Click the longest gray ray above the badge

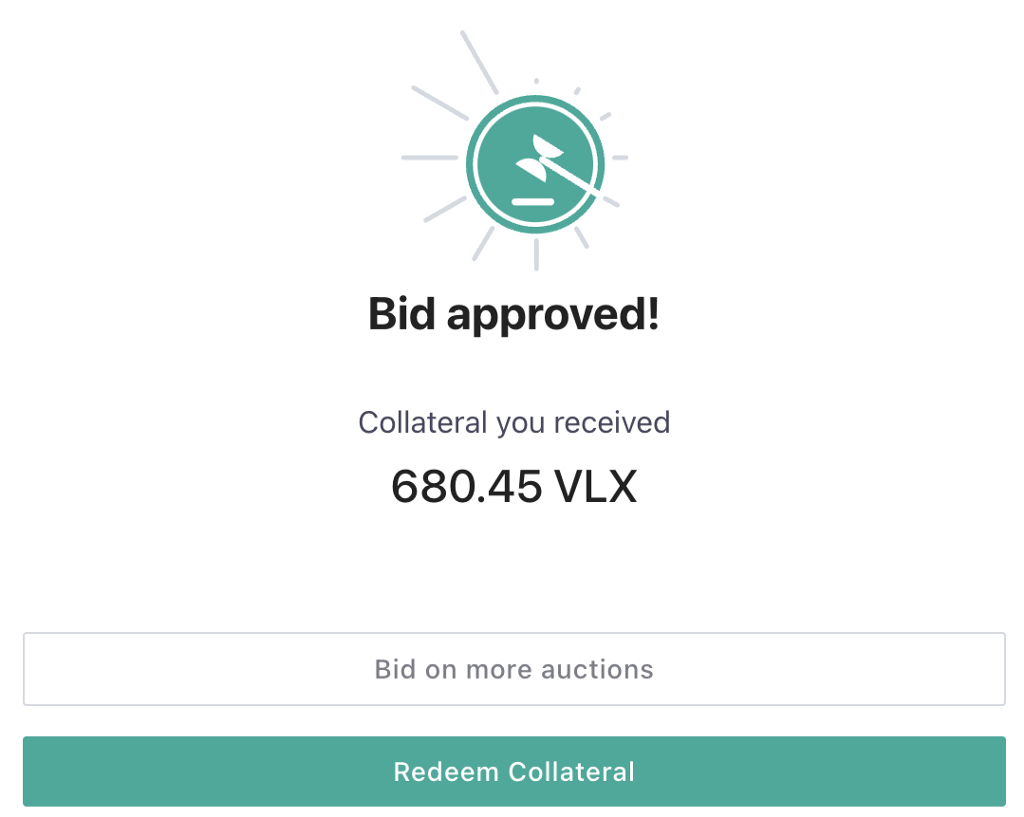click(x=479, y=62)
